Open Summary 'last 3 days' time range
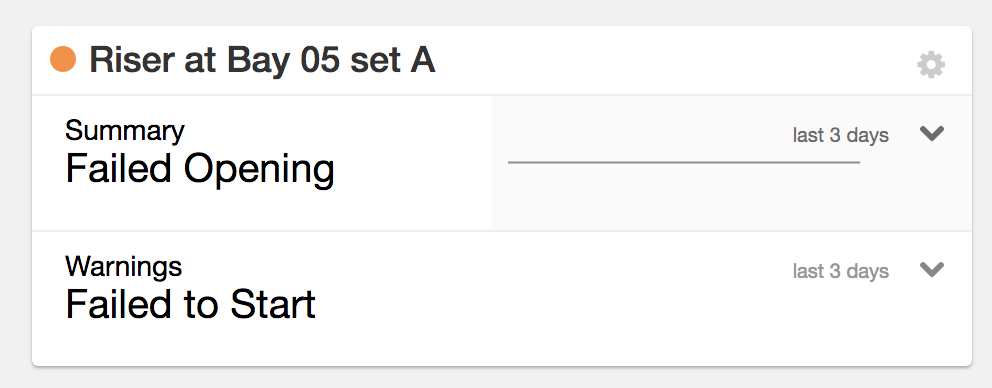The width and height of the screenshot is (992, 388). [841, 135]
